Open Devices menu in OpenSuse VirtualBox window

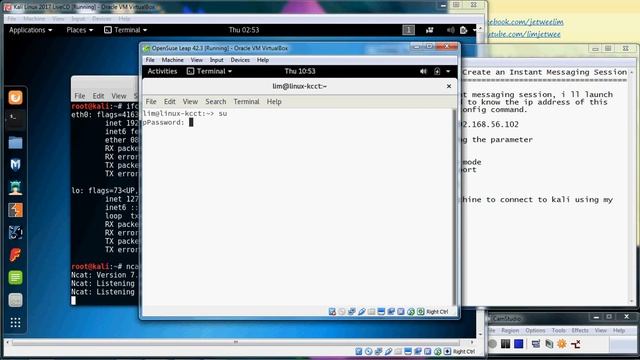(240, 60)
